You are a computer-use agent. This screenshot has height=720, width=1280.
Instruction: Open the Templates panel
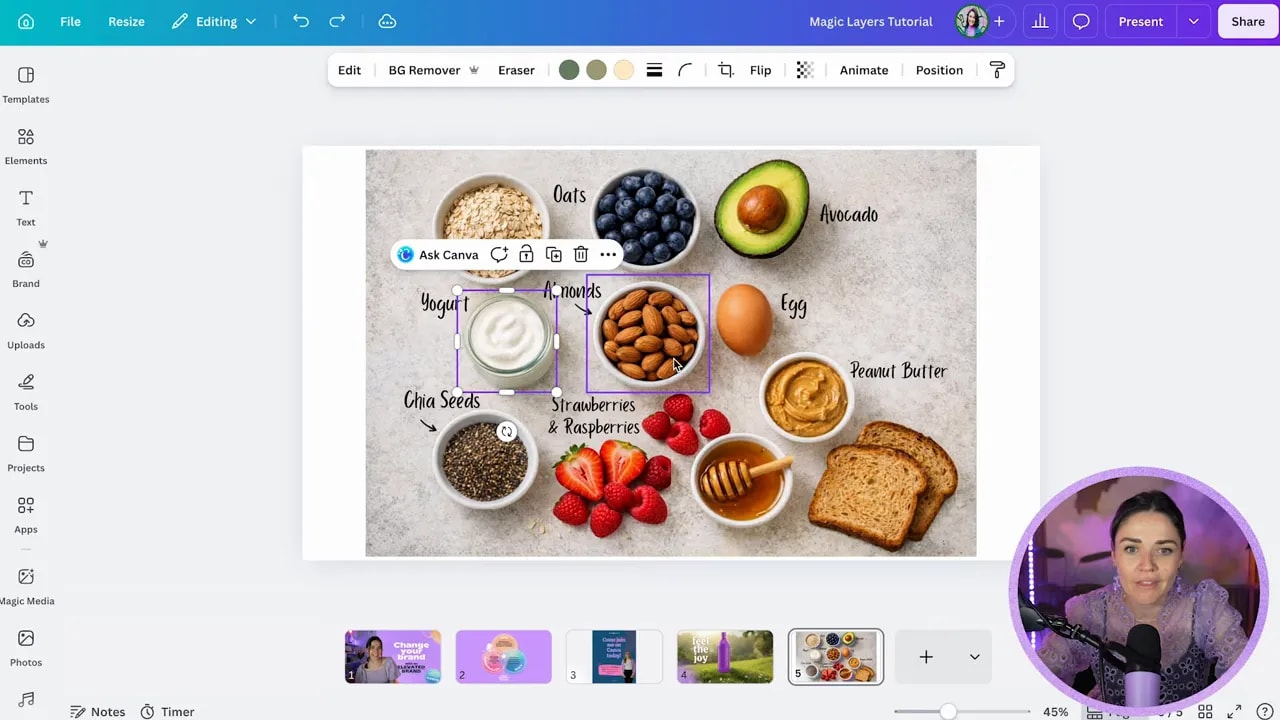click(x=26, y=85)
